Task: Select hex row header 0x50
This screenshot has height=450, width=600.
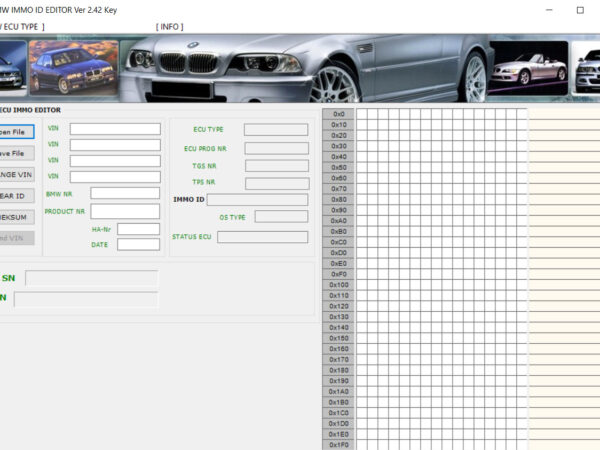Action: pos(338,168)
